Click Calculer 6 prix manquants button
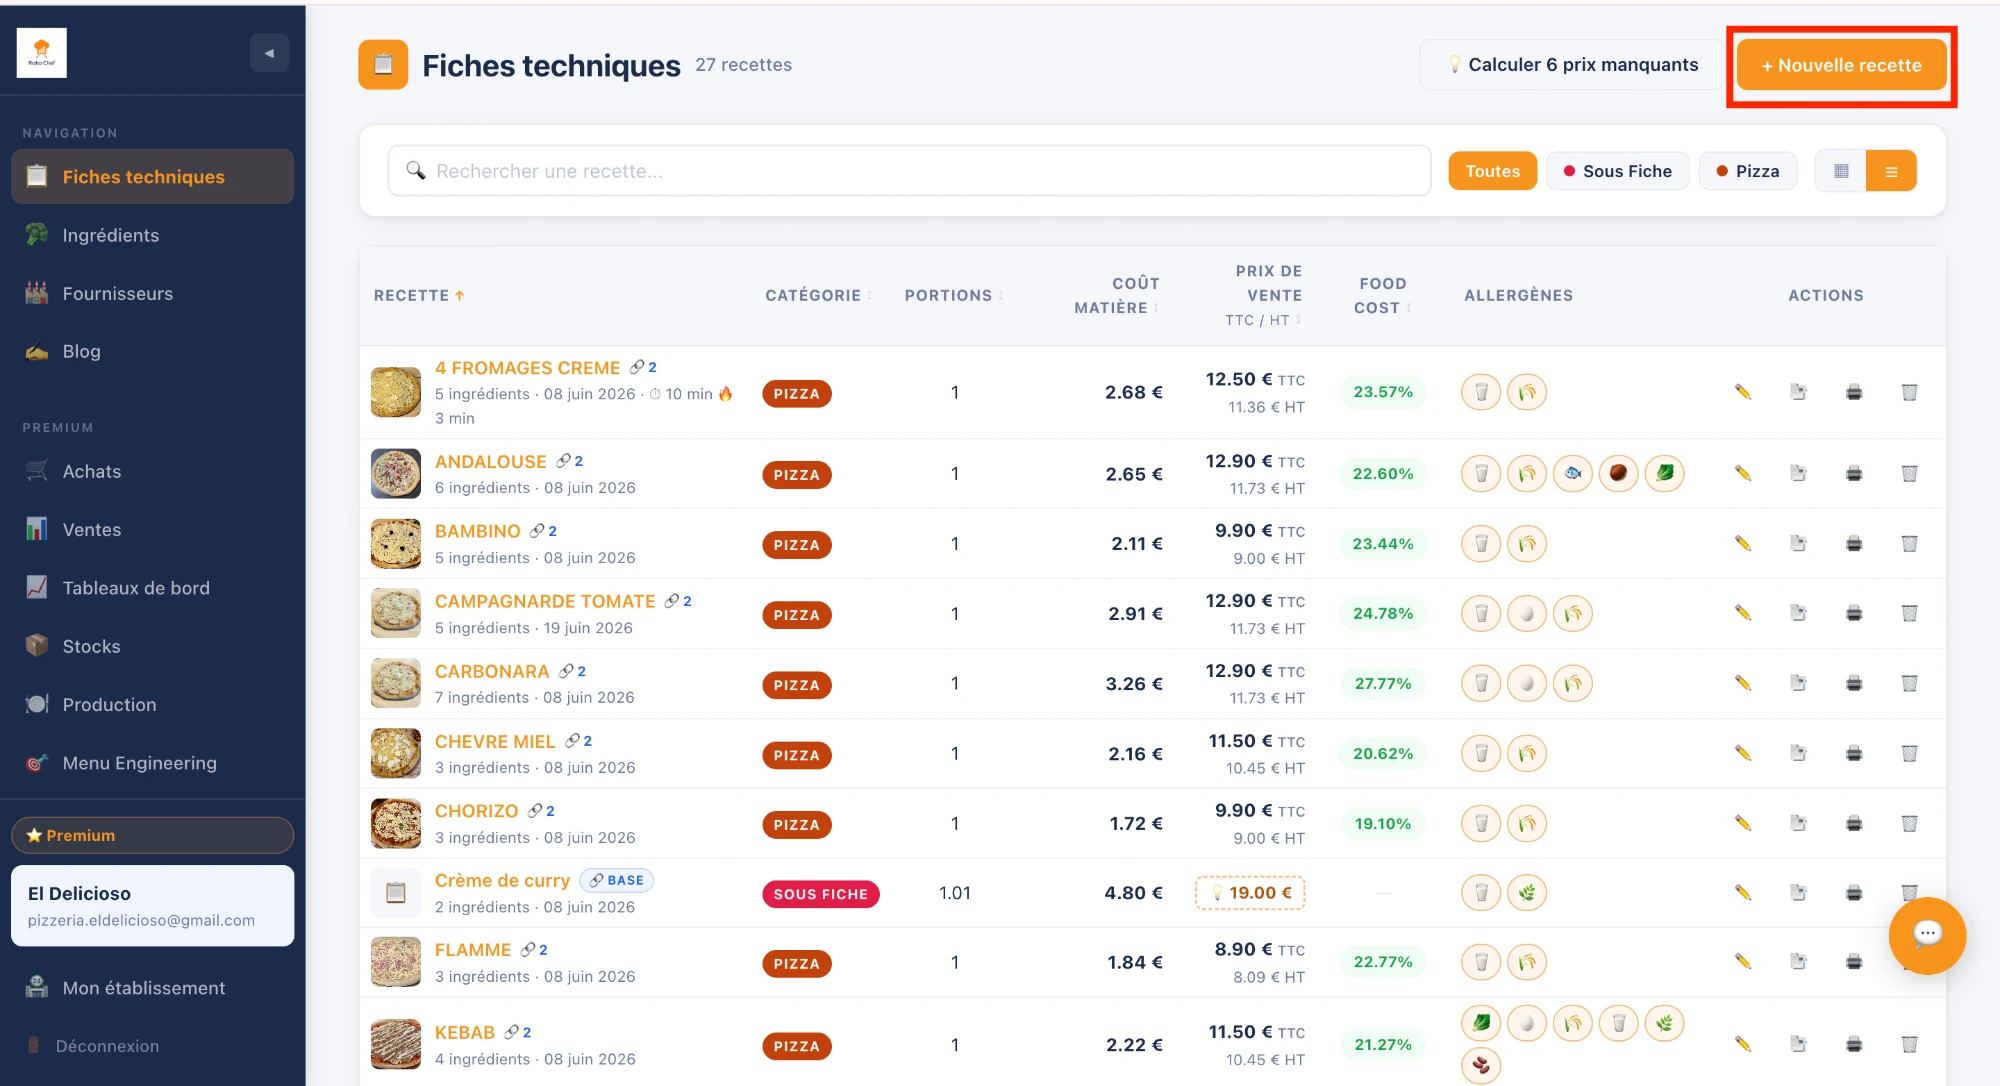This screenshot has width=2000, height=1086. click(1572, 65)
